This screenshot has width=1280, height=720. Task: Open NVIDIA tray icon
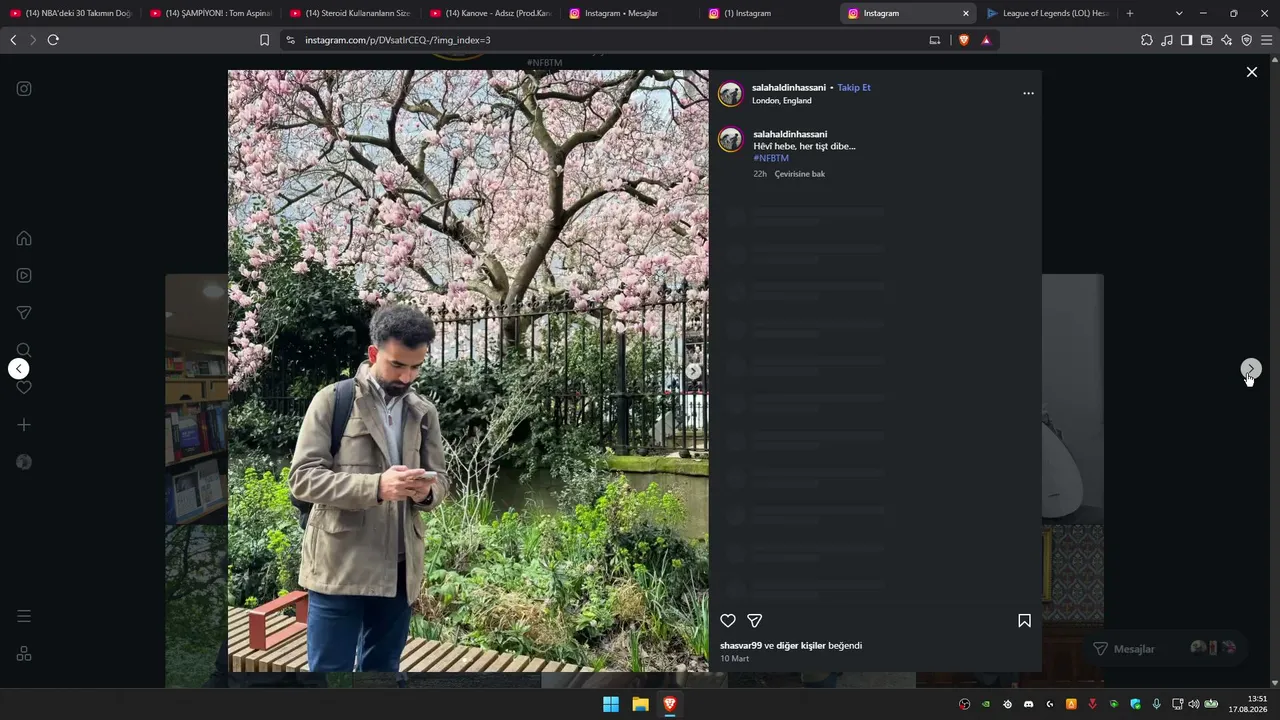pyautogui.click(x=986, y=704)
